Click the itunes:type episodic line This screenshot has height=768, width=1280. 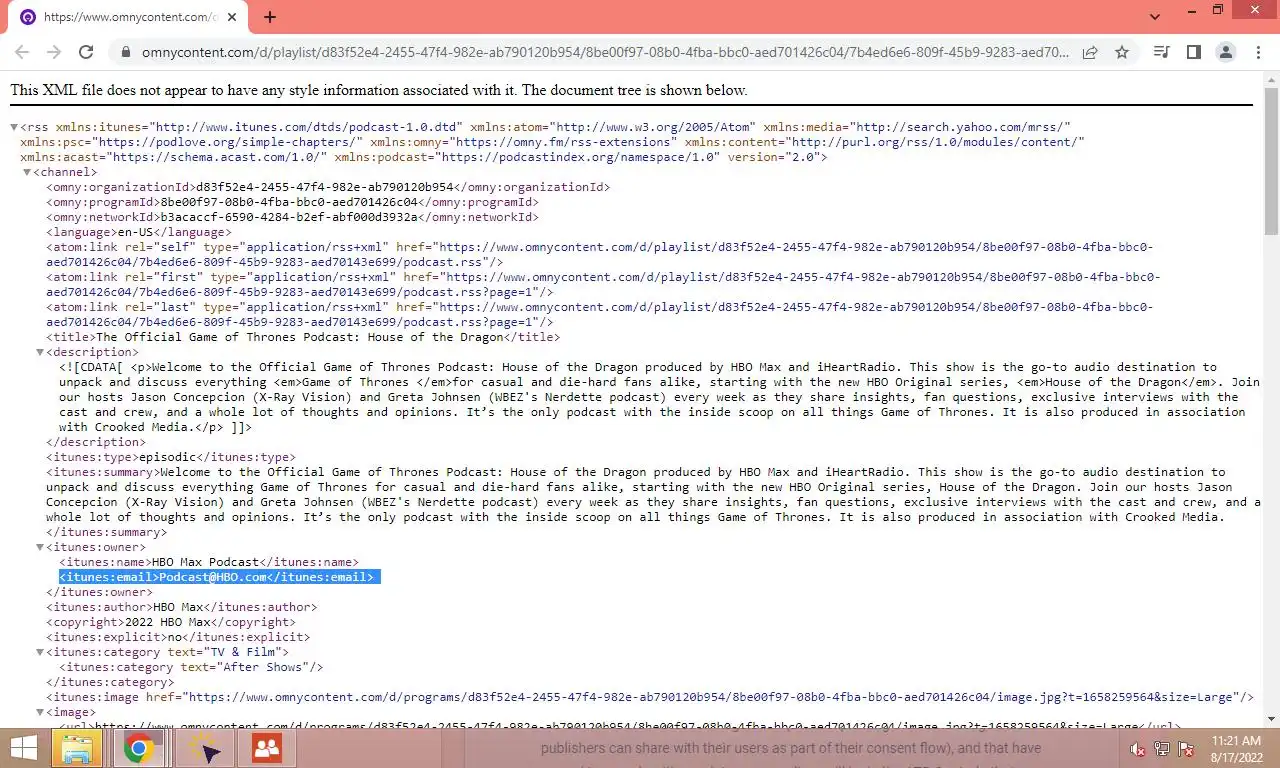pos(171,457)
